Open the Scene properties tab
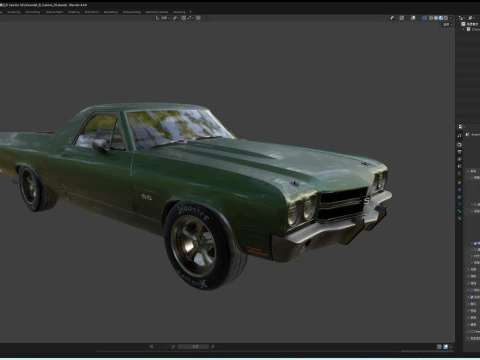 pos(459,166)
